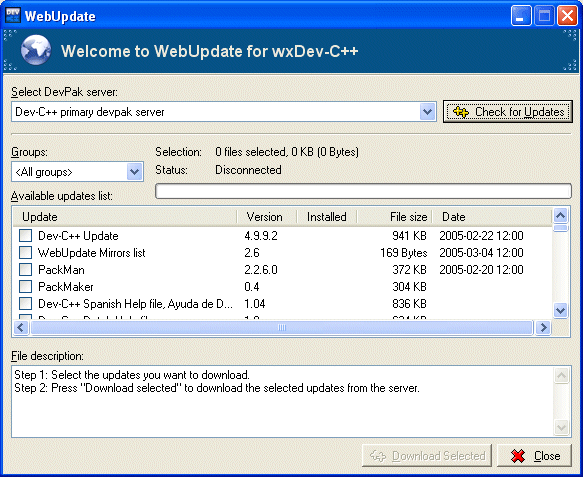Click file size '169 Bytes' cell
The image size is (583, 477).
(404, 253)
